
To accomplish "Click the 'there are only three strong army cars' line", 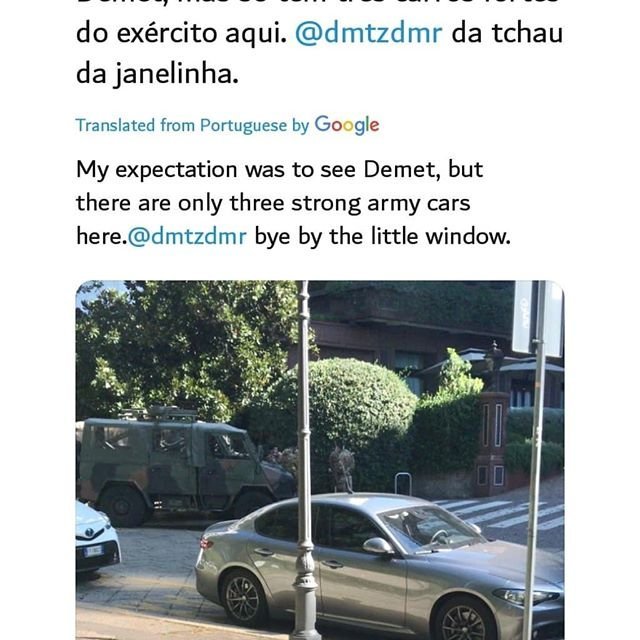I will click(273, 203).
